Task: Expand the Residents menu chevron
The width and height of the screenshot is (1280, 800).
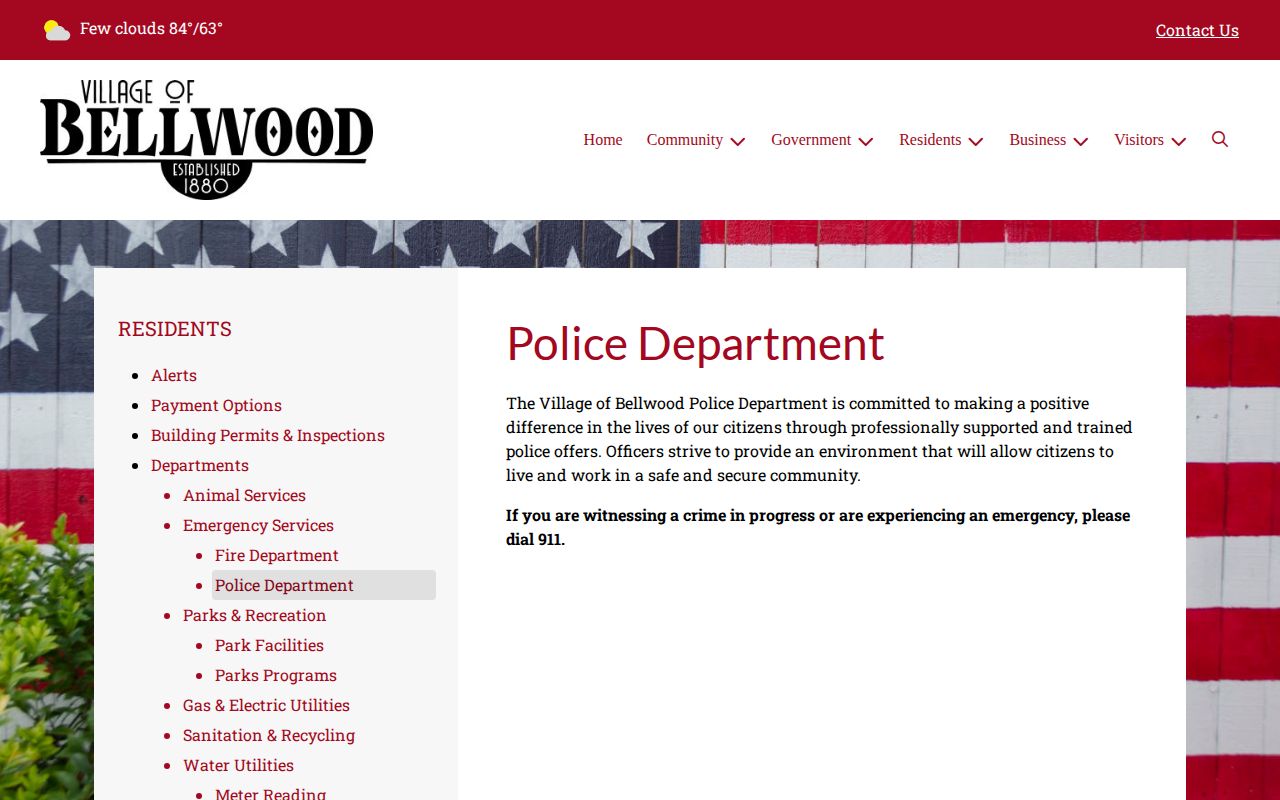Action: click(x=976, y=141)
